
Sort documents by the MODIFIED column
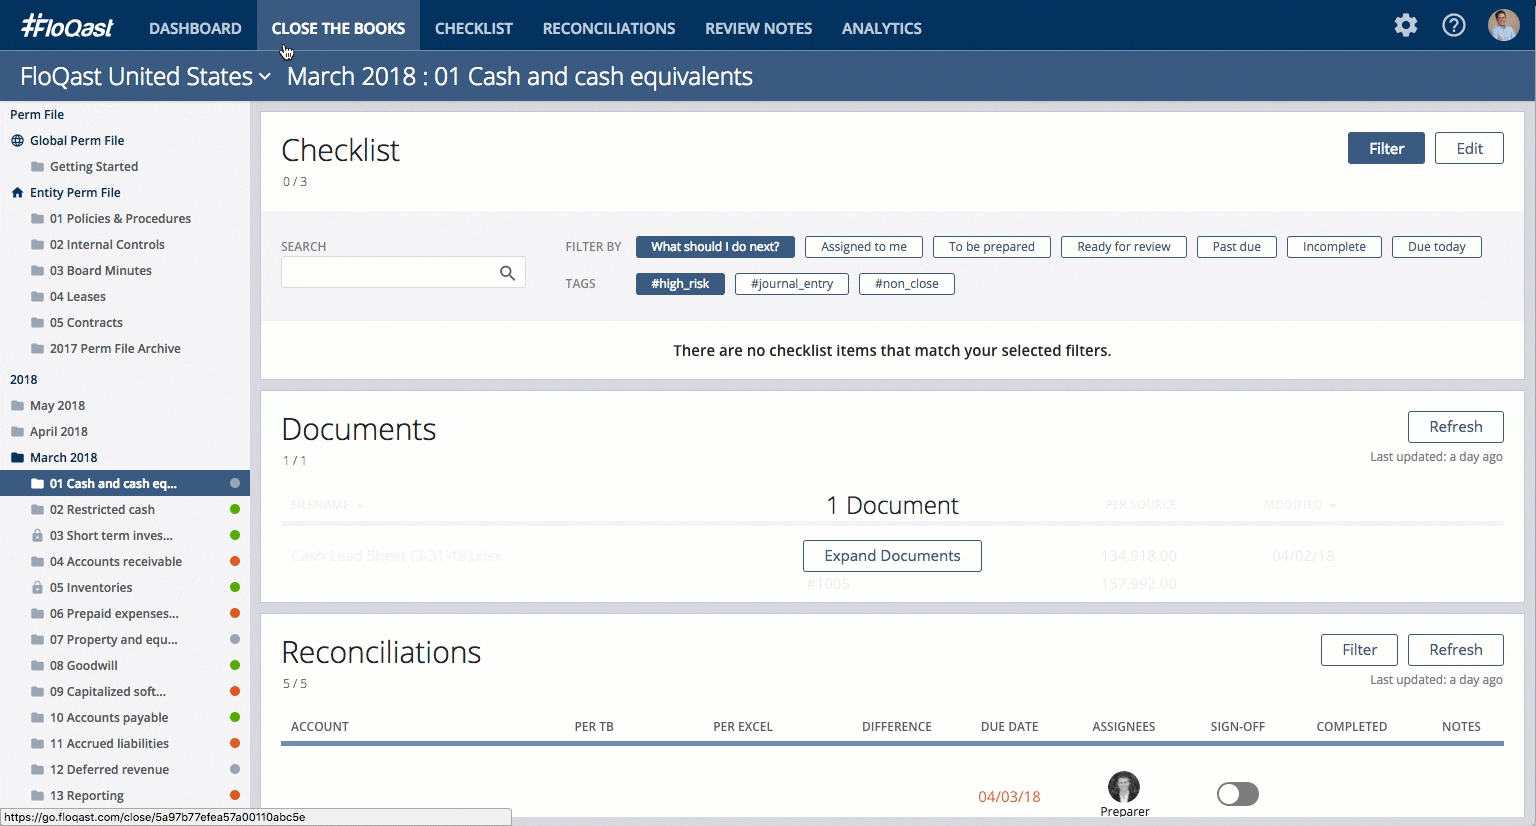1299,505
